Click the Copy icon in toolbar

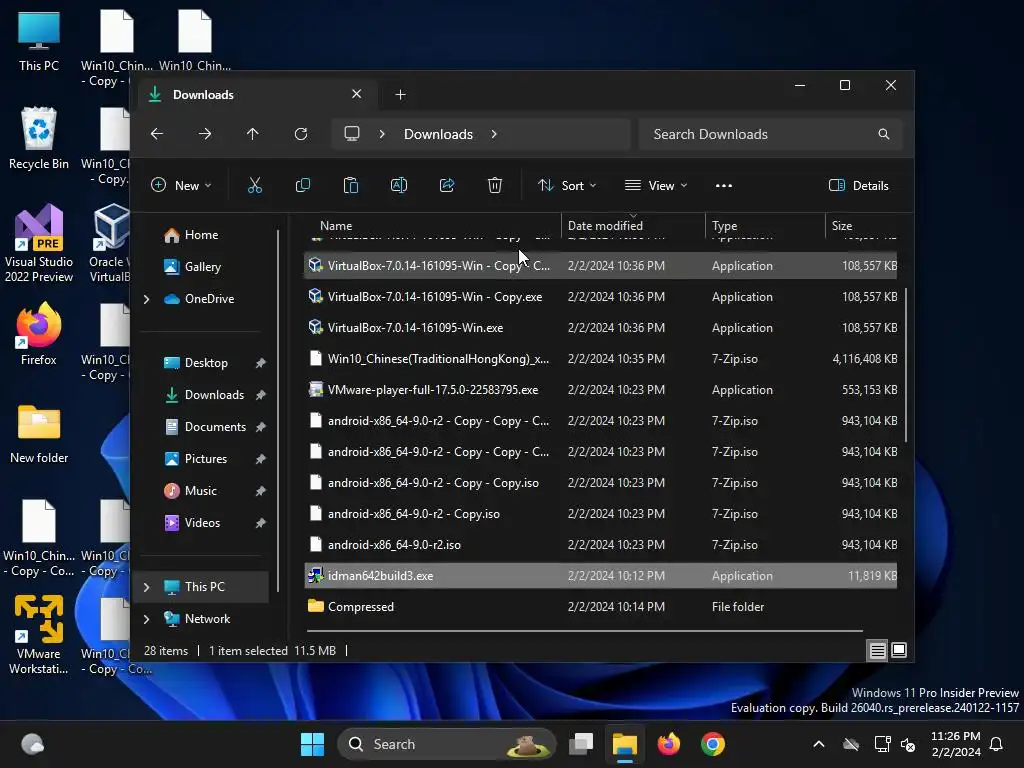point(303,185)
